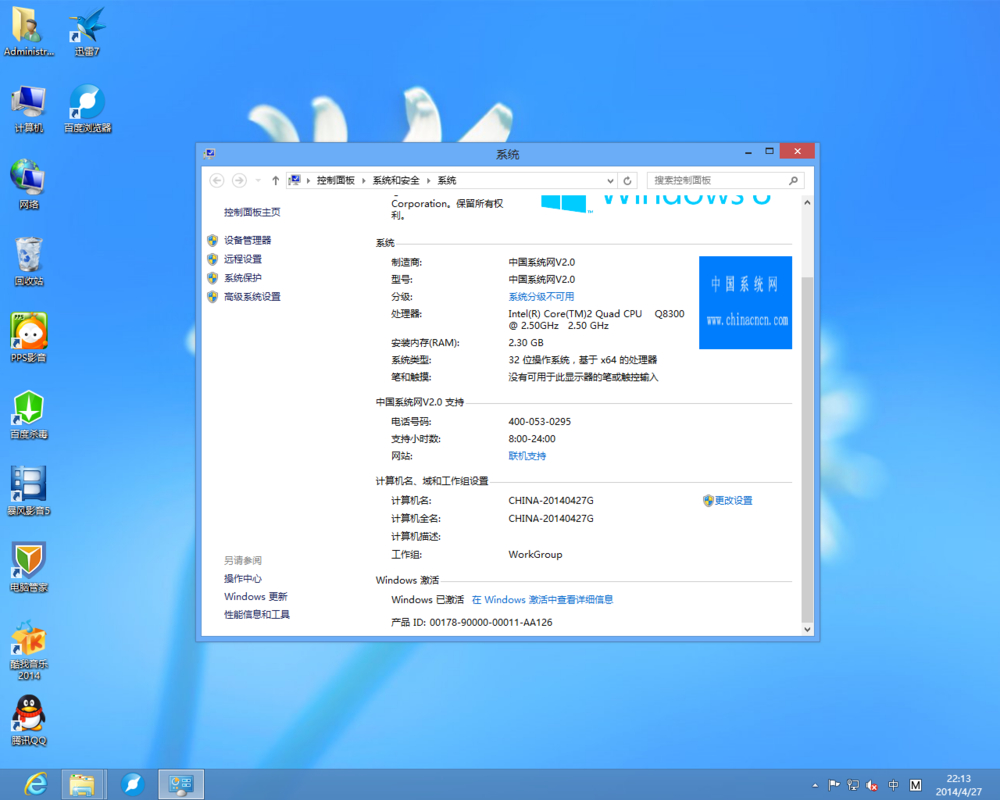The height and width of the screenshot is (800, 1000).
Task: Open 控制面板主页 link
Action: coord(252,212)
